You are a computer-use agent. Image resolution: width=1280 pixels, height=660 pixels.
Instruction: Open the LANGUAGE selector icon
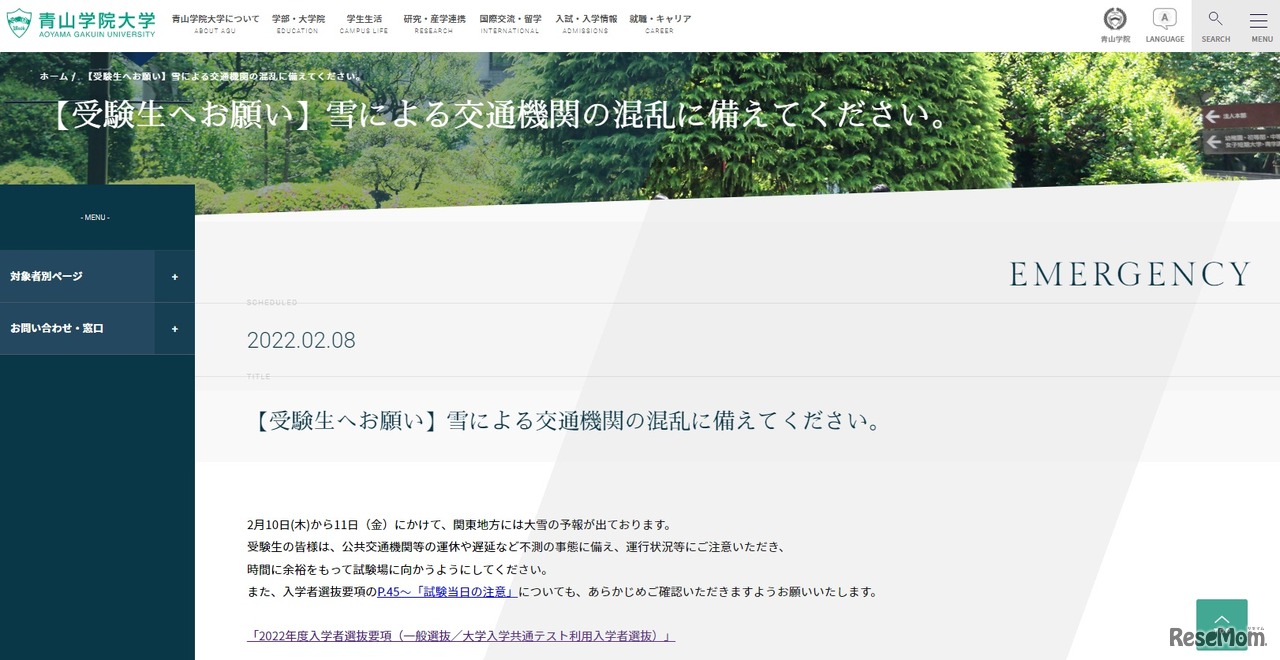click(x=1165, y=25)
